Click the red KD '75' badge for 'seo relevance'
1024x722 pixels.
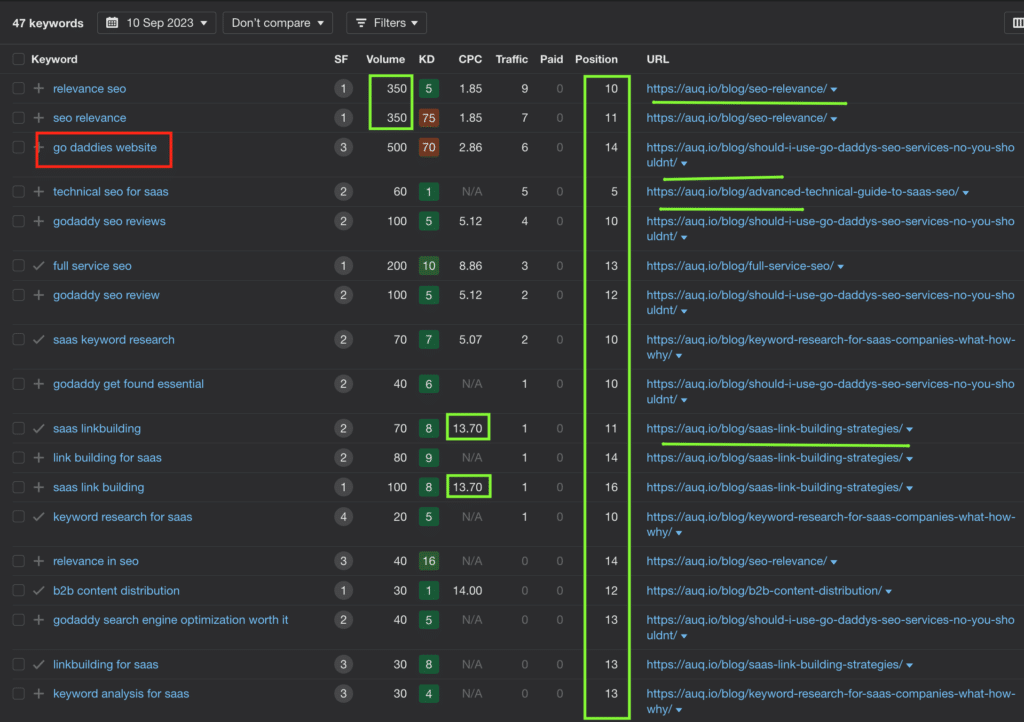click(428, 118)
